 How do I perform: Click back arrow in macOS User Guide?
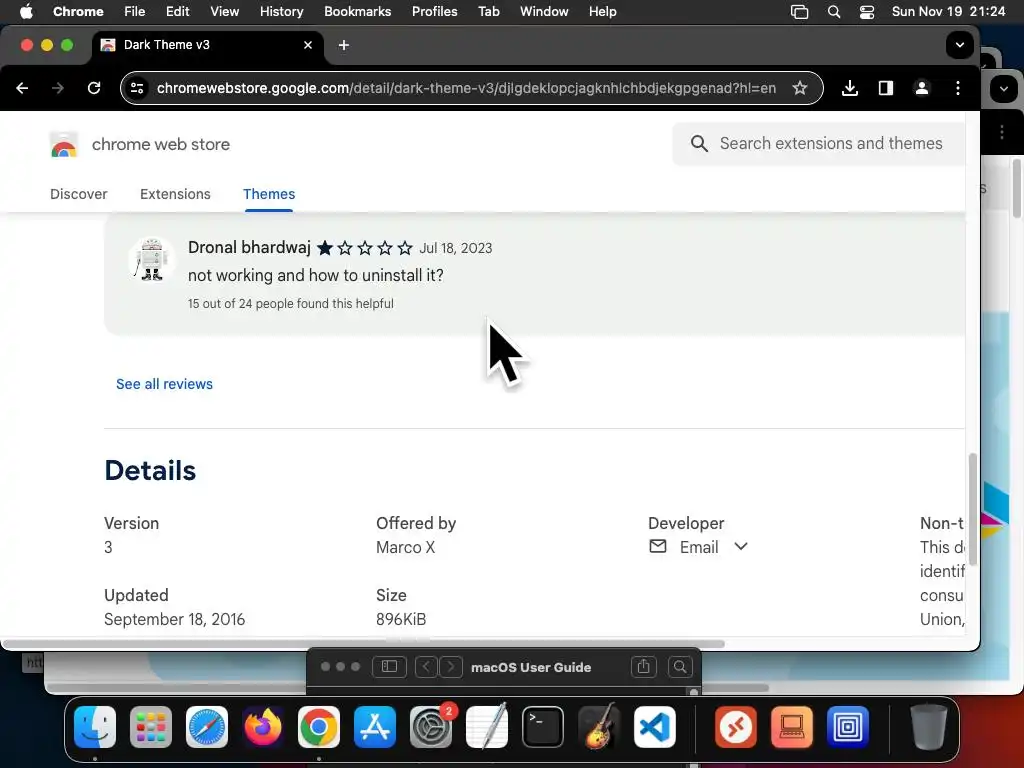click(426, 667)
